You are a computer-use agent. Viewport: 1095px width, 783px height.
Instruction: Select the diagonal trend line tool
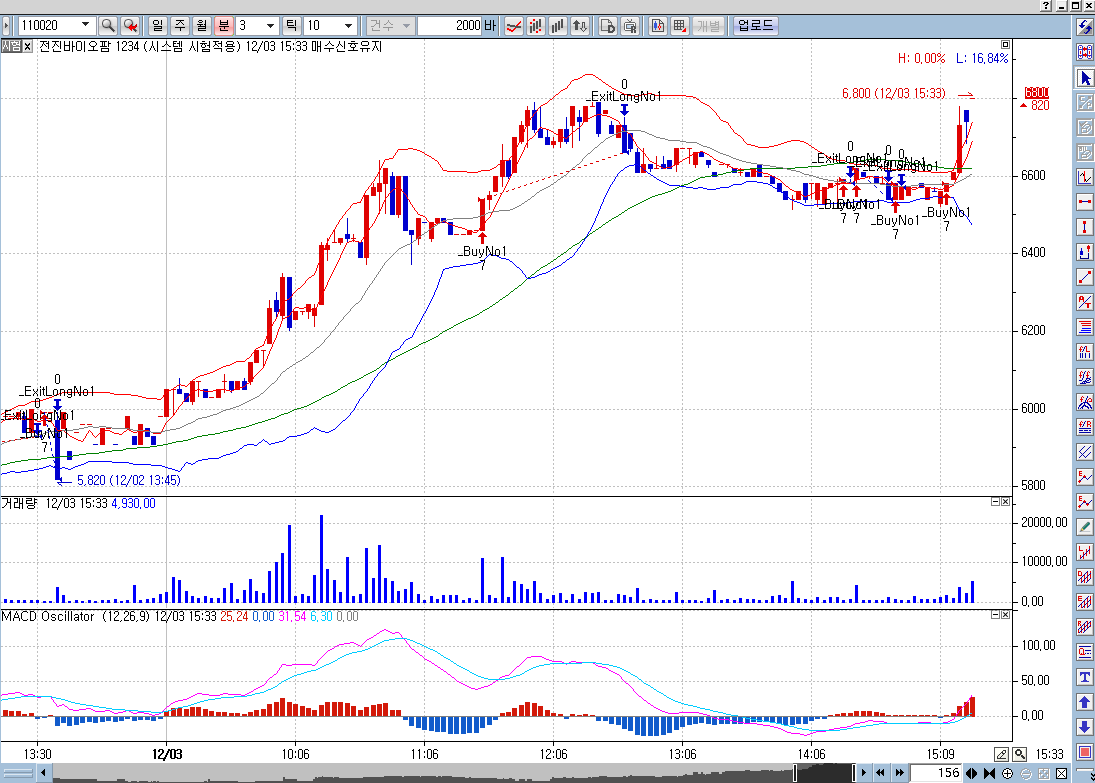point(1084,277)
